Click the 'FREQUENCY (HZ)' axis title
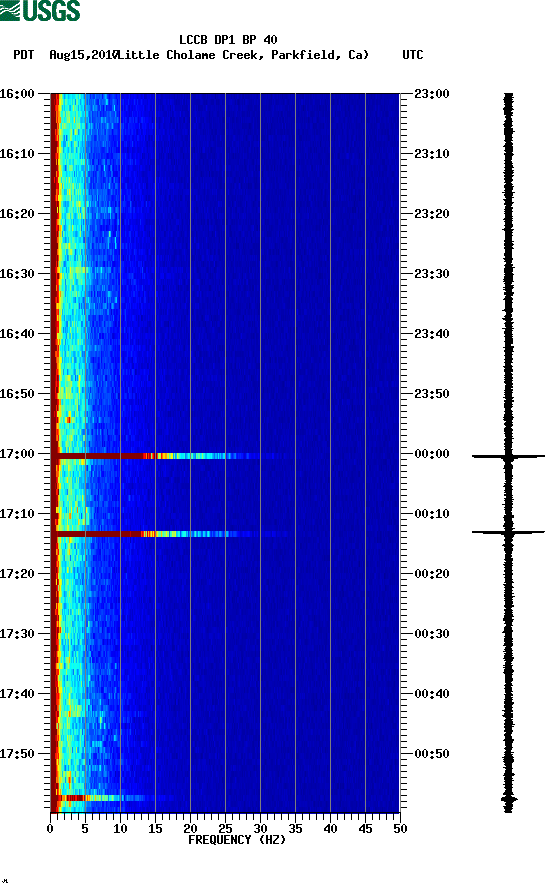552x892 pixels. click(x=237, y=840)
